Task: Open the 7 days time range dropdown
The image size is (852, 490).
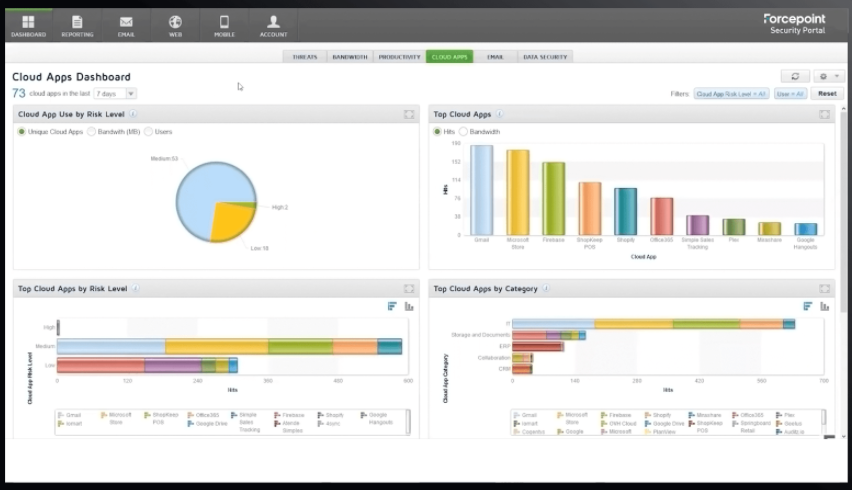Action: 115,93
